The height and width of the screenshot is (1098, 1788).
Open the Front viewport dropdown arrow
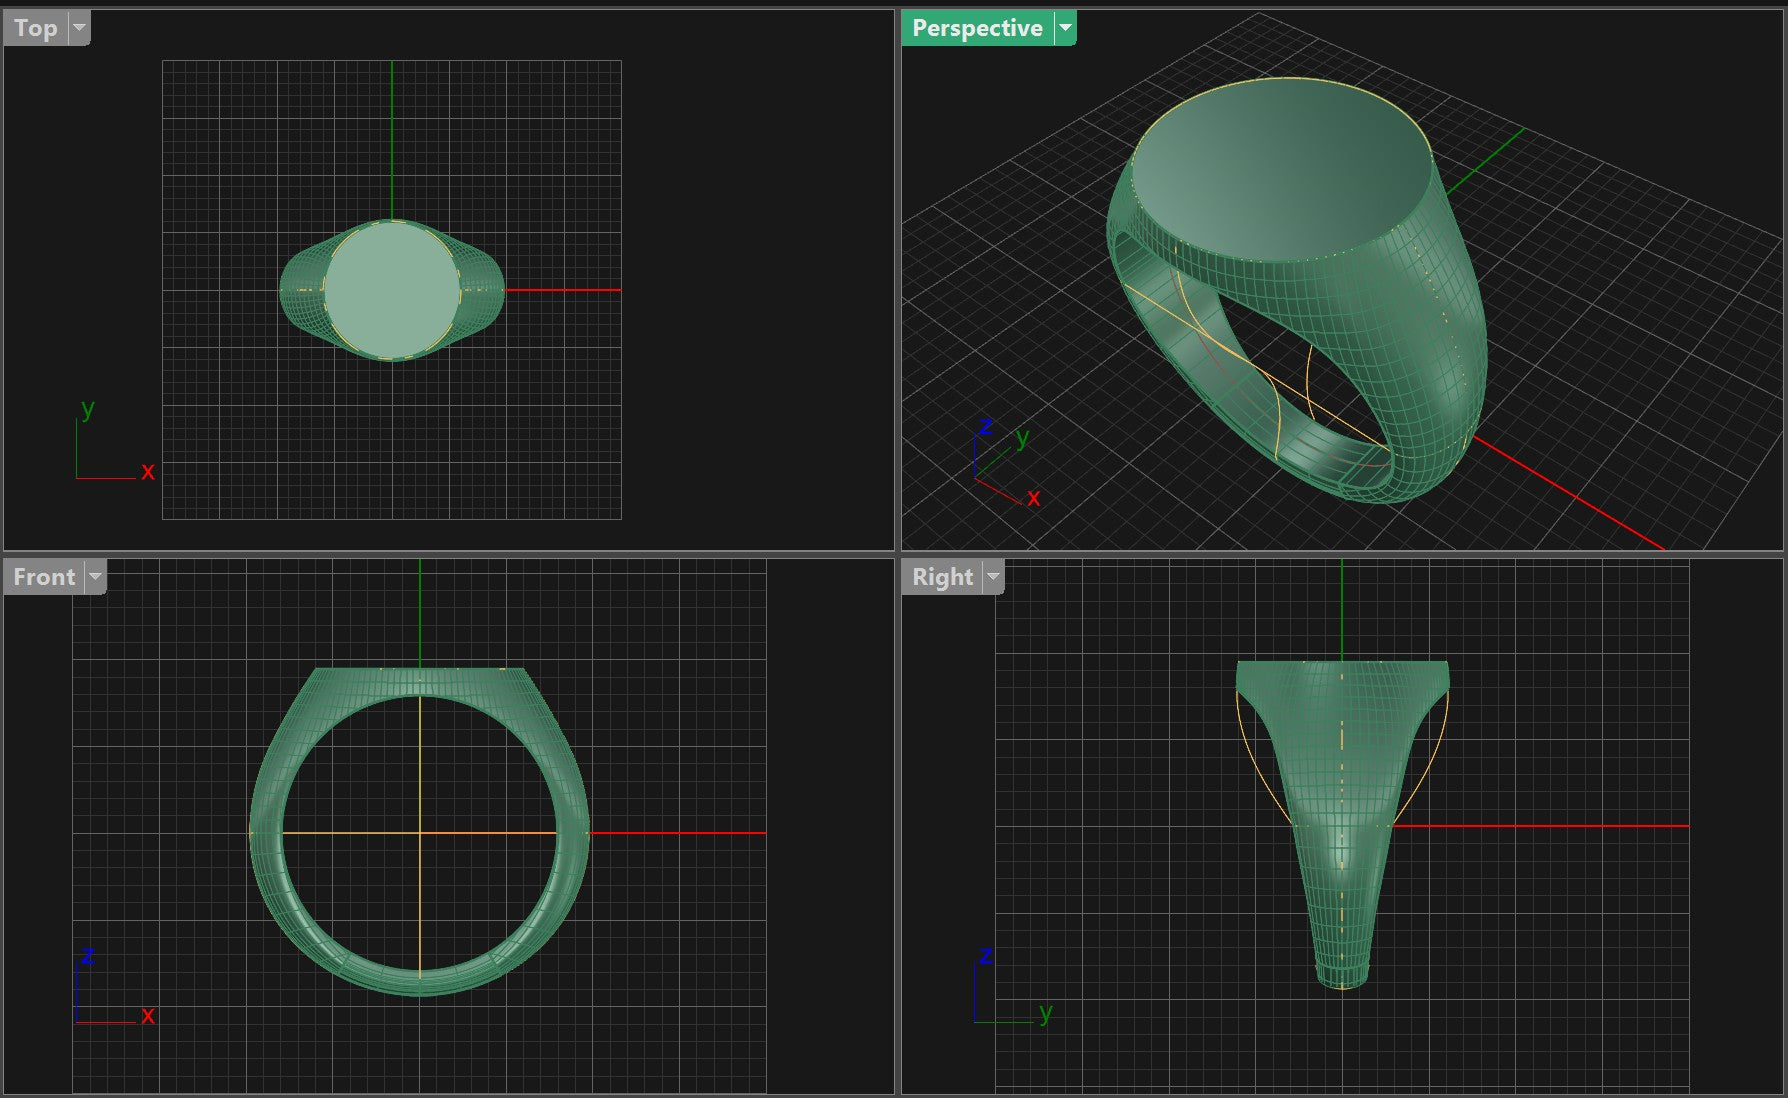[95, 577]
